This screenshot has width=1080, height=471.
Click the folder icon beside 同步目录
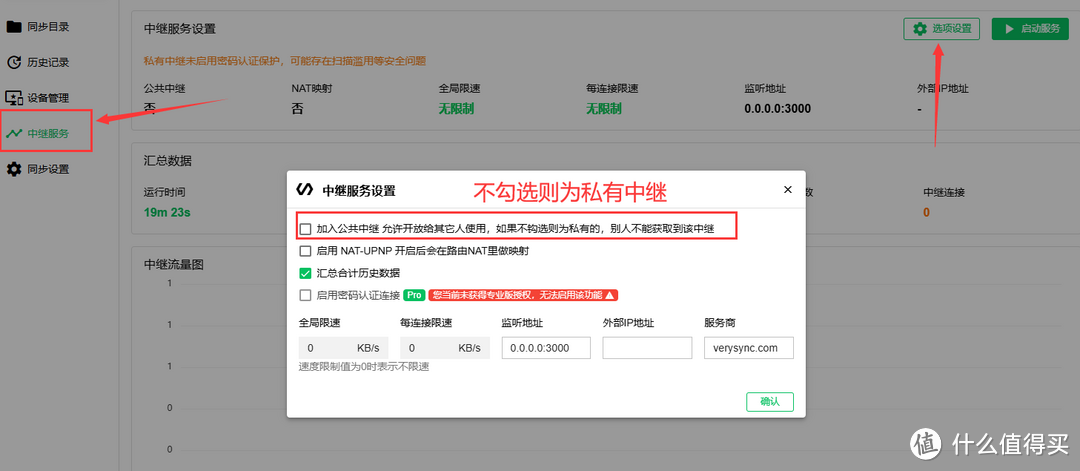[14, 27]
